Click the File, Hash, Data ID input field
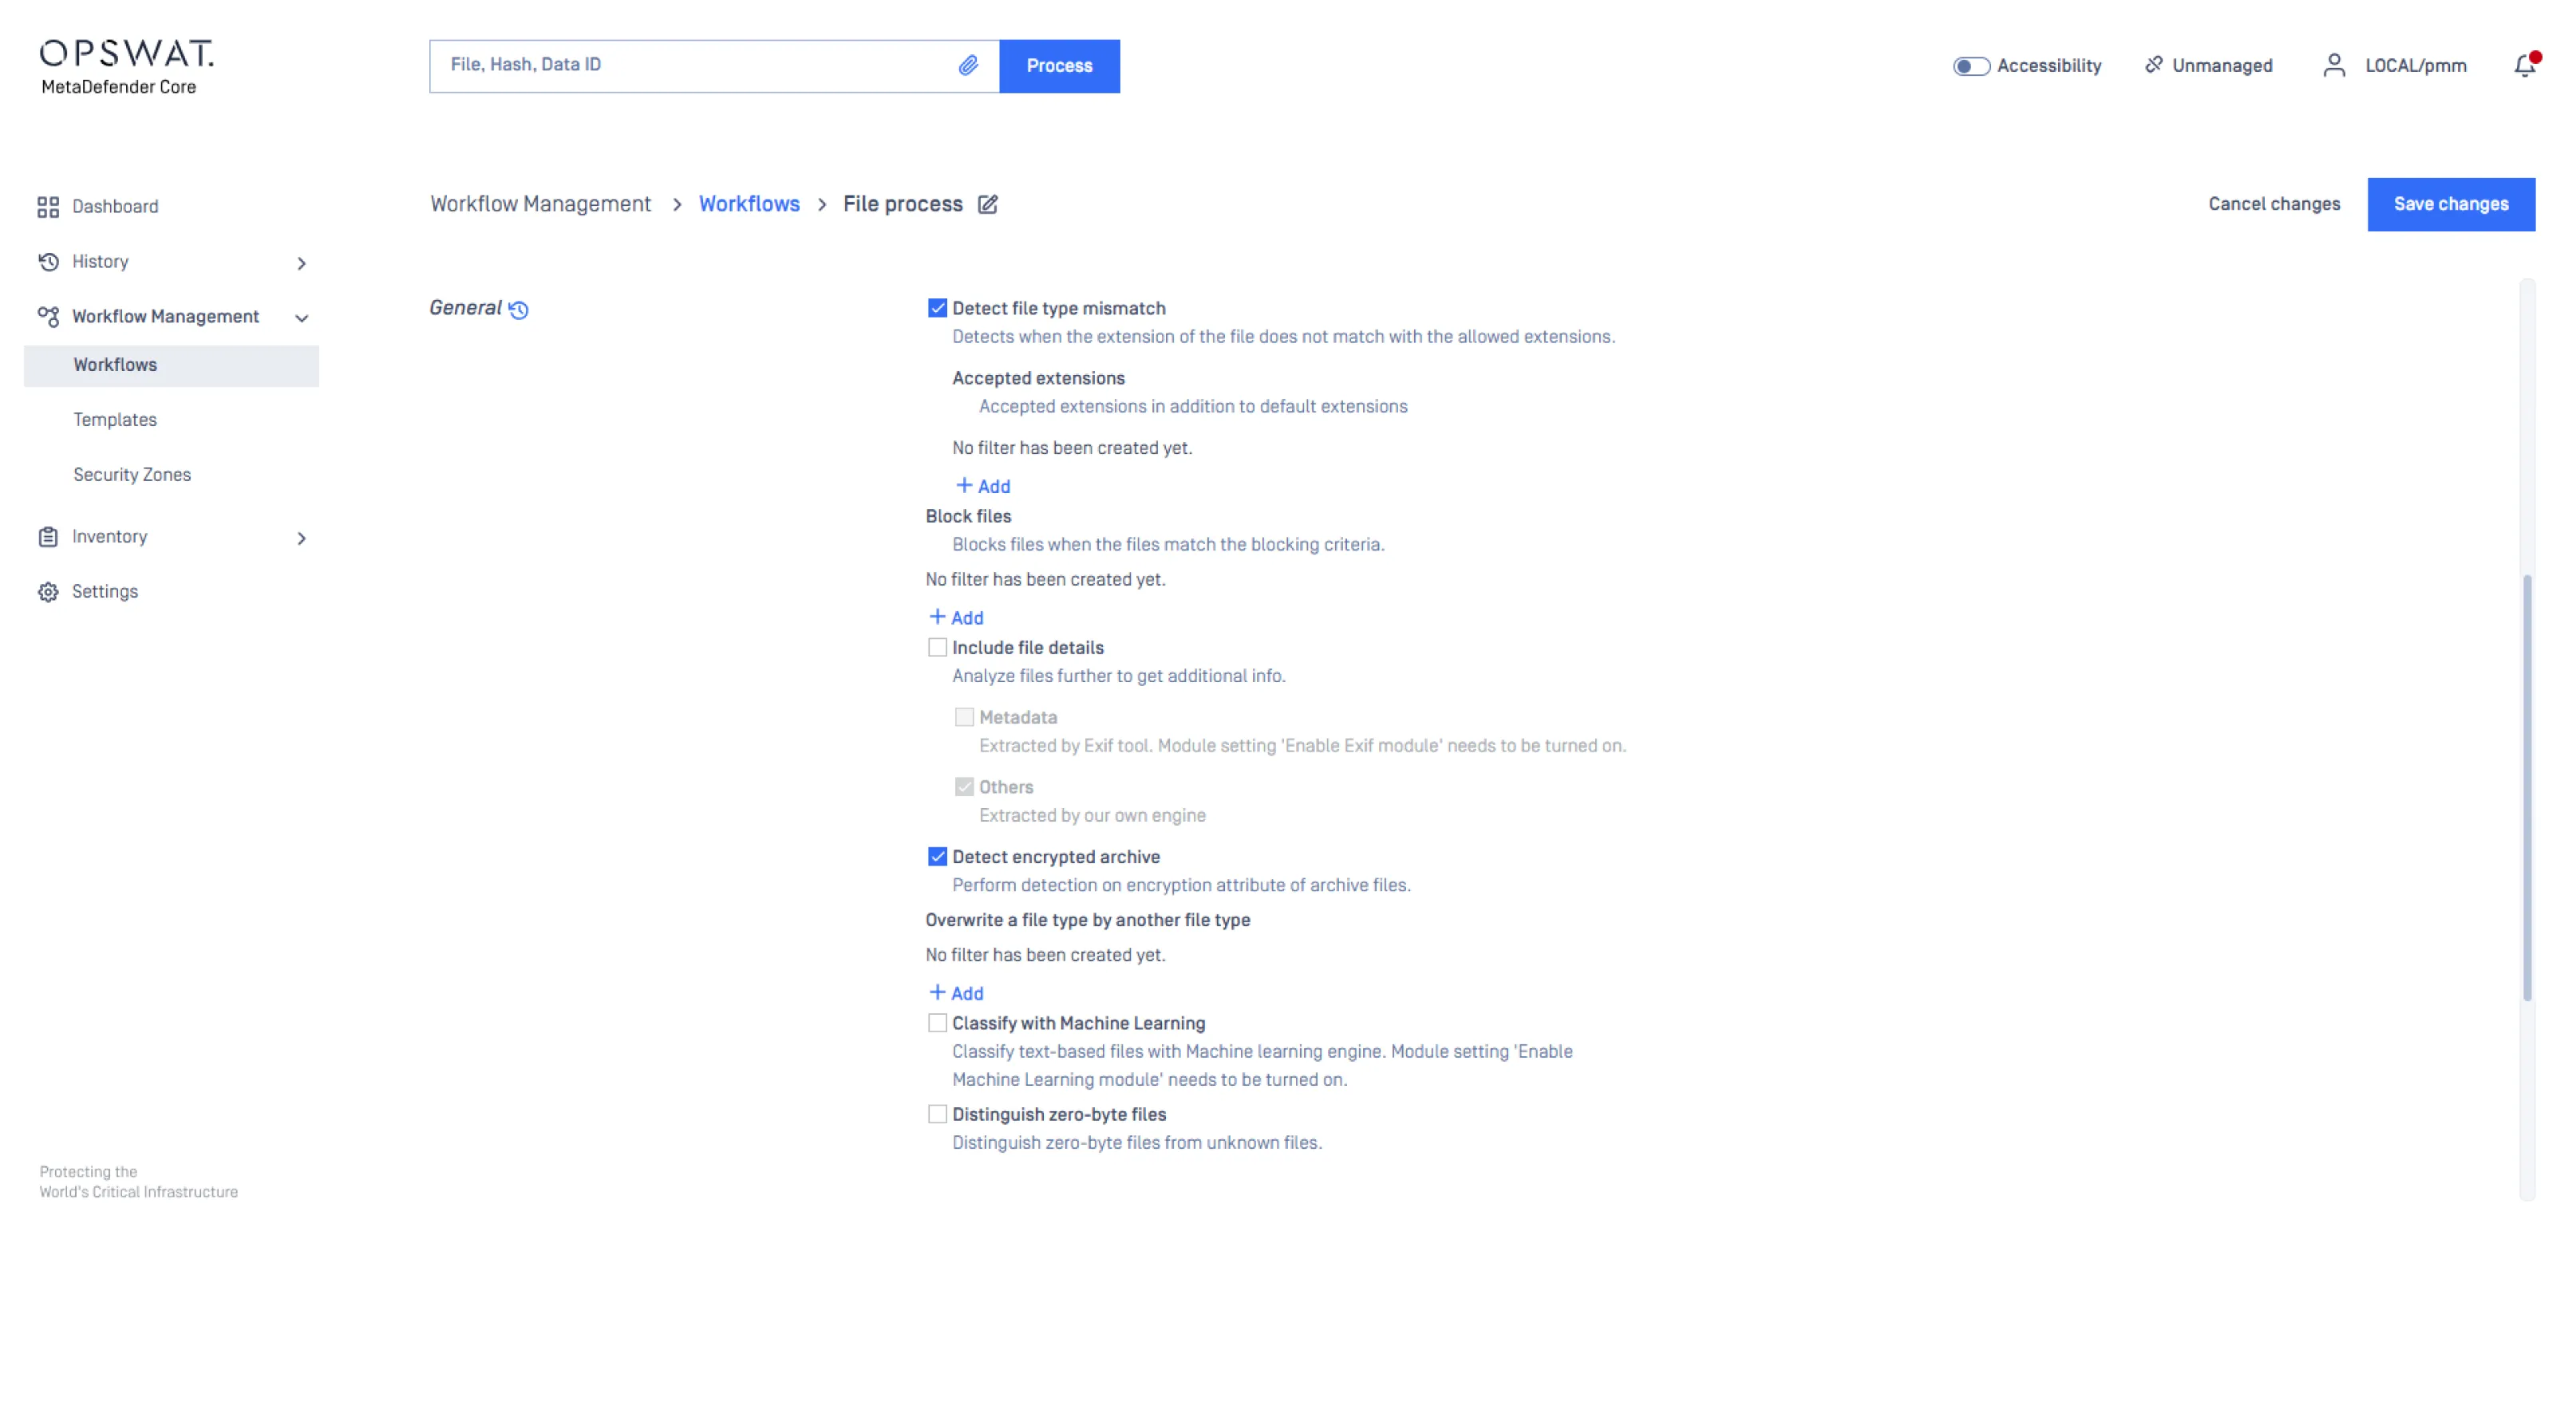Viewport: 2576px width, 1424px height. [x=690, y=66]
